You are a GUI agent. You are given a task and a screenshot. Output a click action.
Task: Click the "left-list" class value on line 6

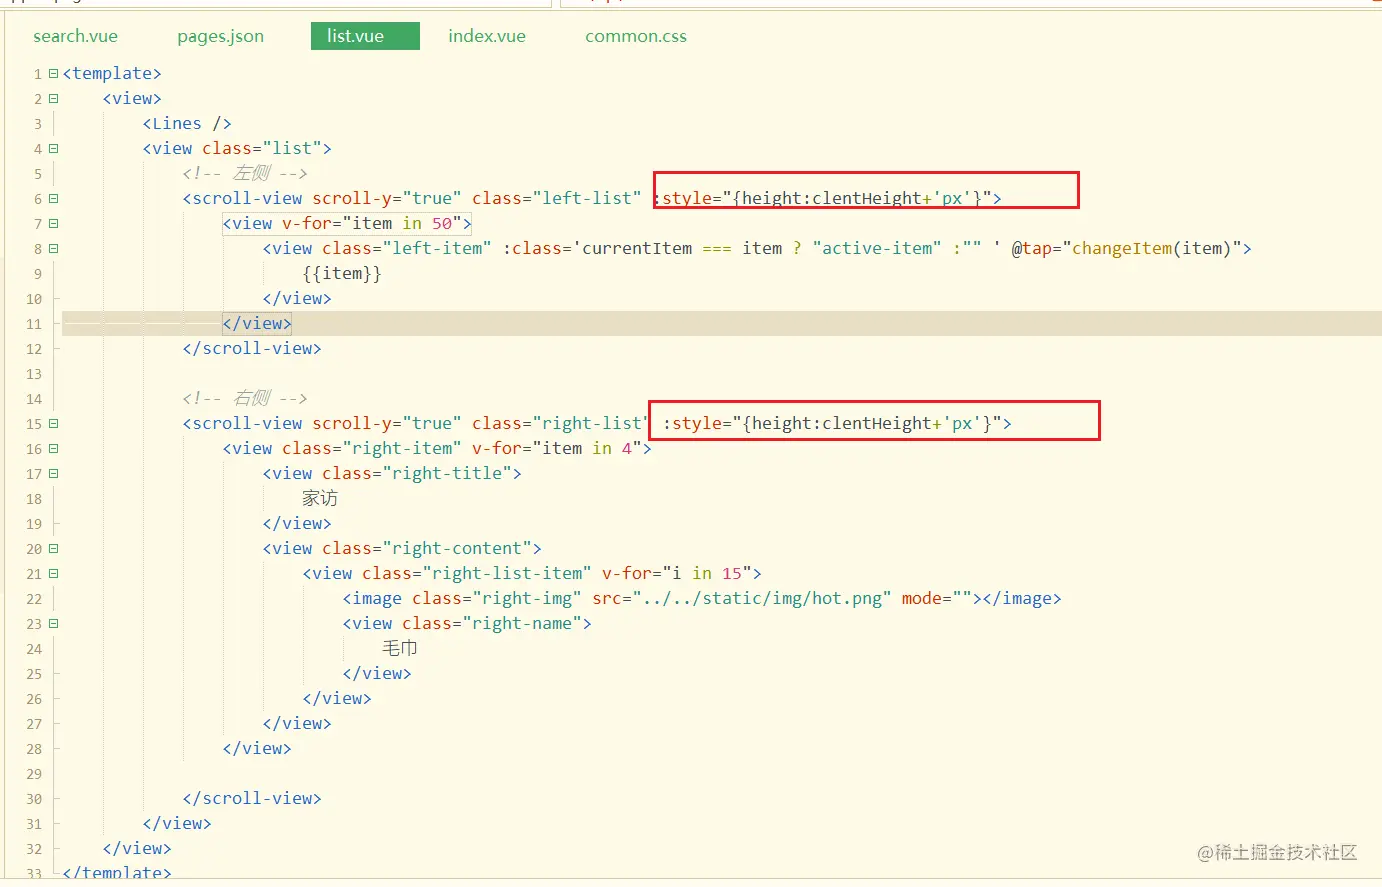(587, 198)
